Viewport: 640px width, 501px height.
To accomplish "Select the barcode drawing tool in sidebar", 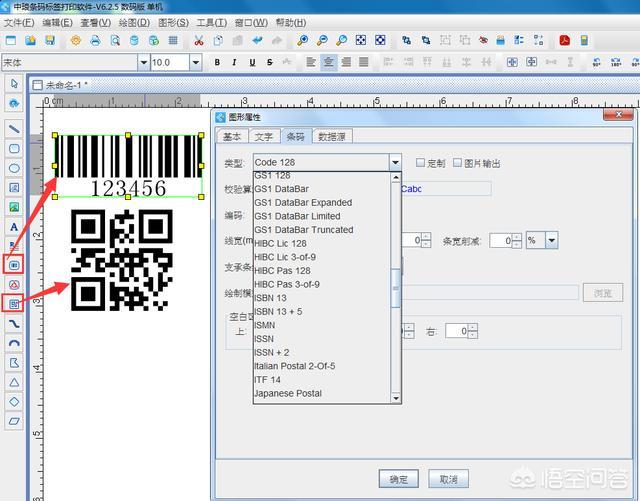I will (x=14, y=265).
